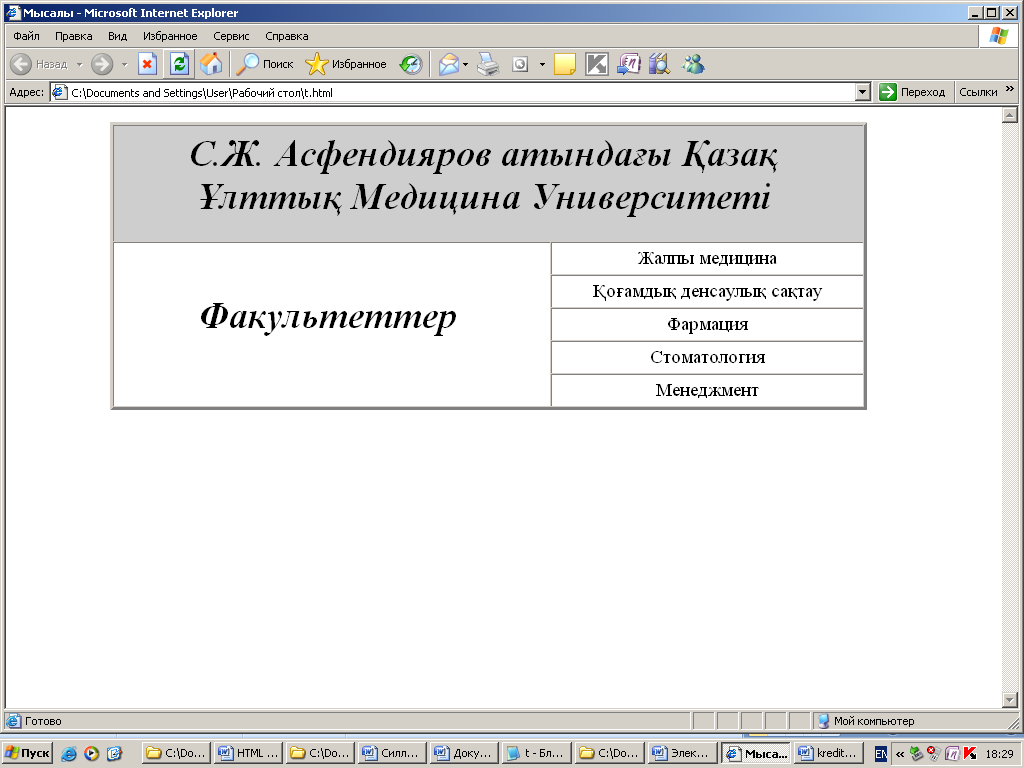The width and height of the screenshot is (1024, 768).
Task: Click the Research books-and-magnifier icon
Action: [660, 64]
